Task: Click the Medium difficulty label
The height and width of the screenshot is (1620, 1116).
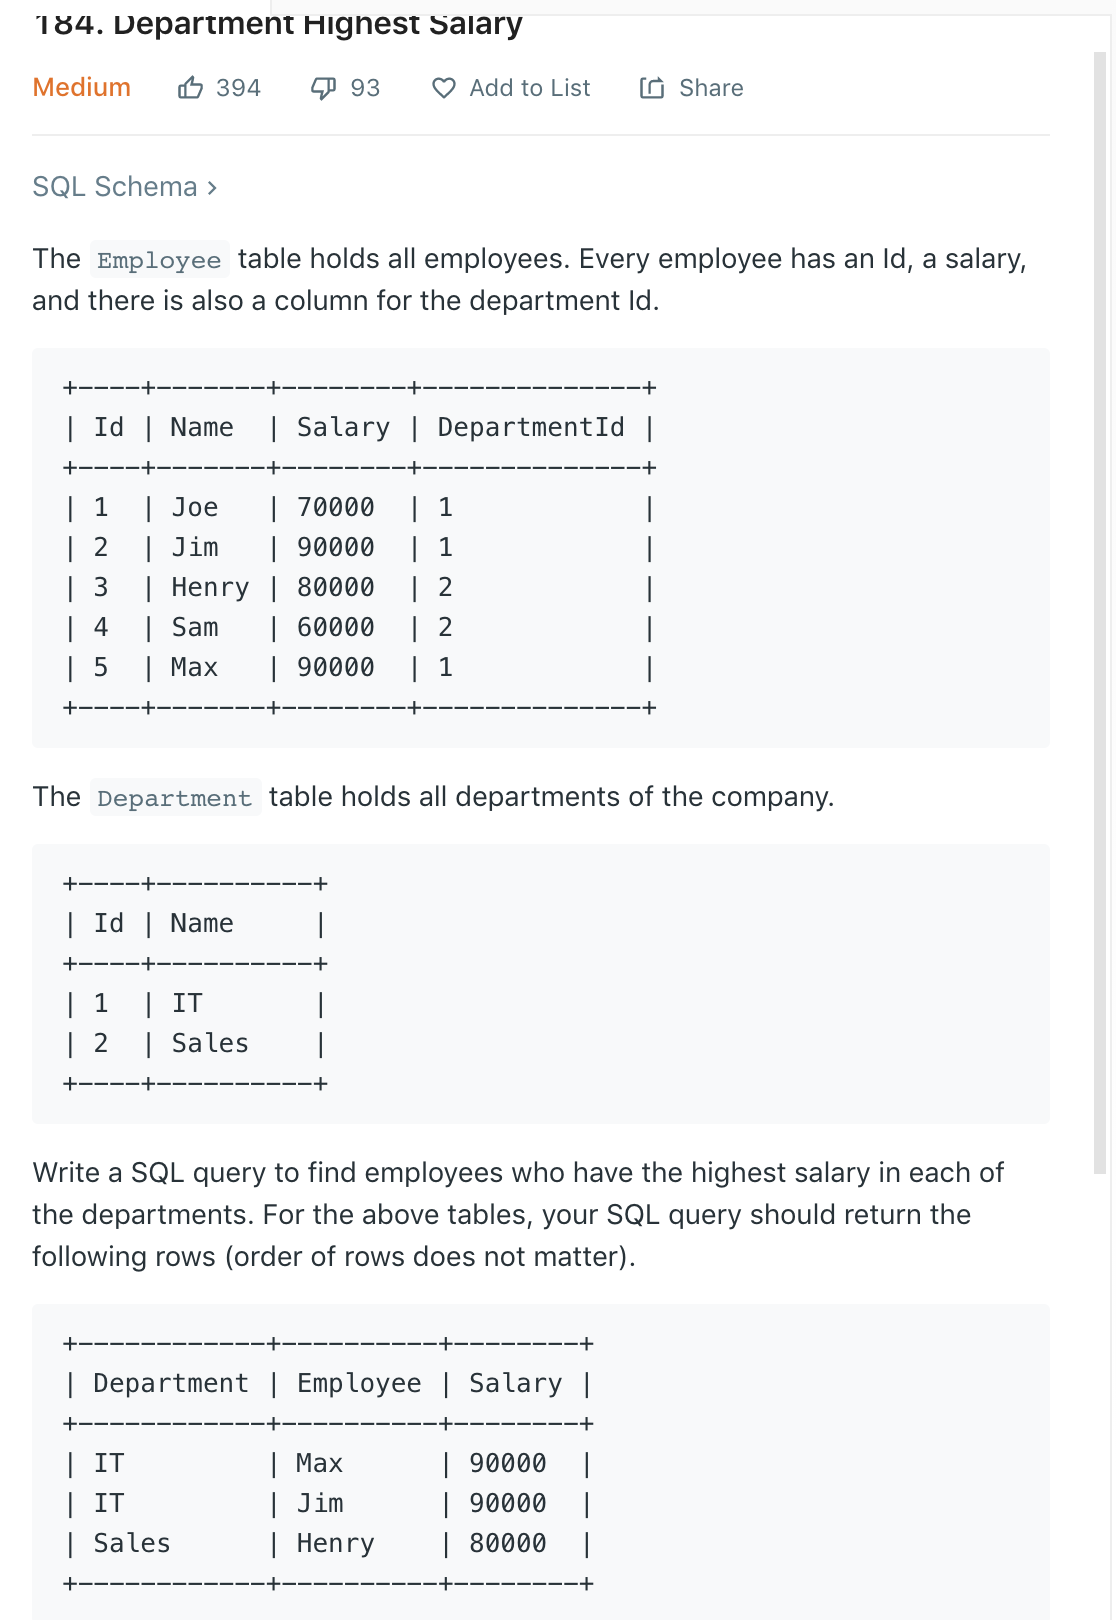Action: pyautogui.click(x=82, y=87)
